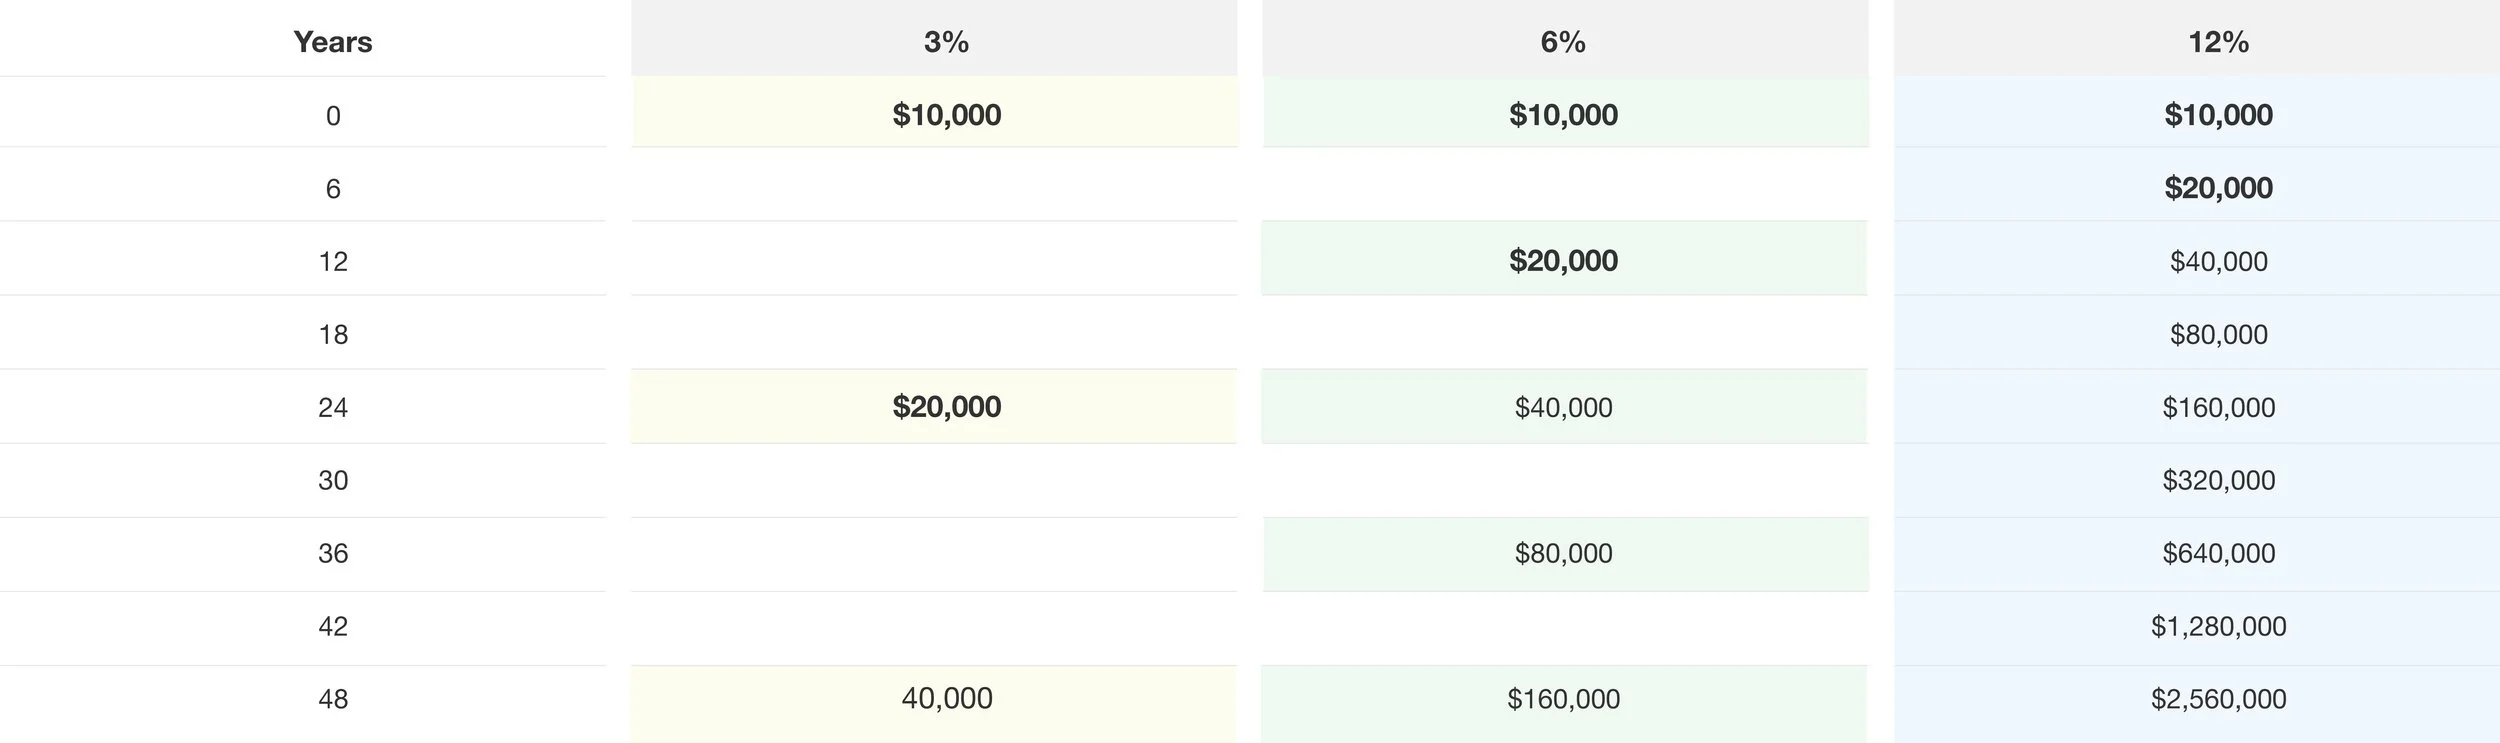Click the Years column header

coord(333,42)
